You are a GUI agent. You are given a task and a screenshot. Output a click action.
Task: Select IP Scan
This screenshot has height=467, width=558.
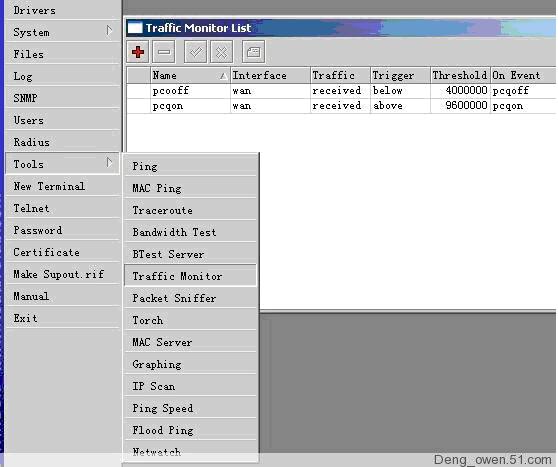click(190, 386)
